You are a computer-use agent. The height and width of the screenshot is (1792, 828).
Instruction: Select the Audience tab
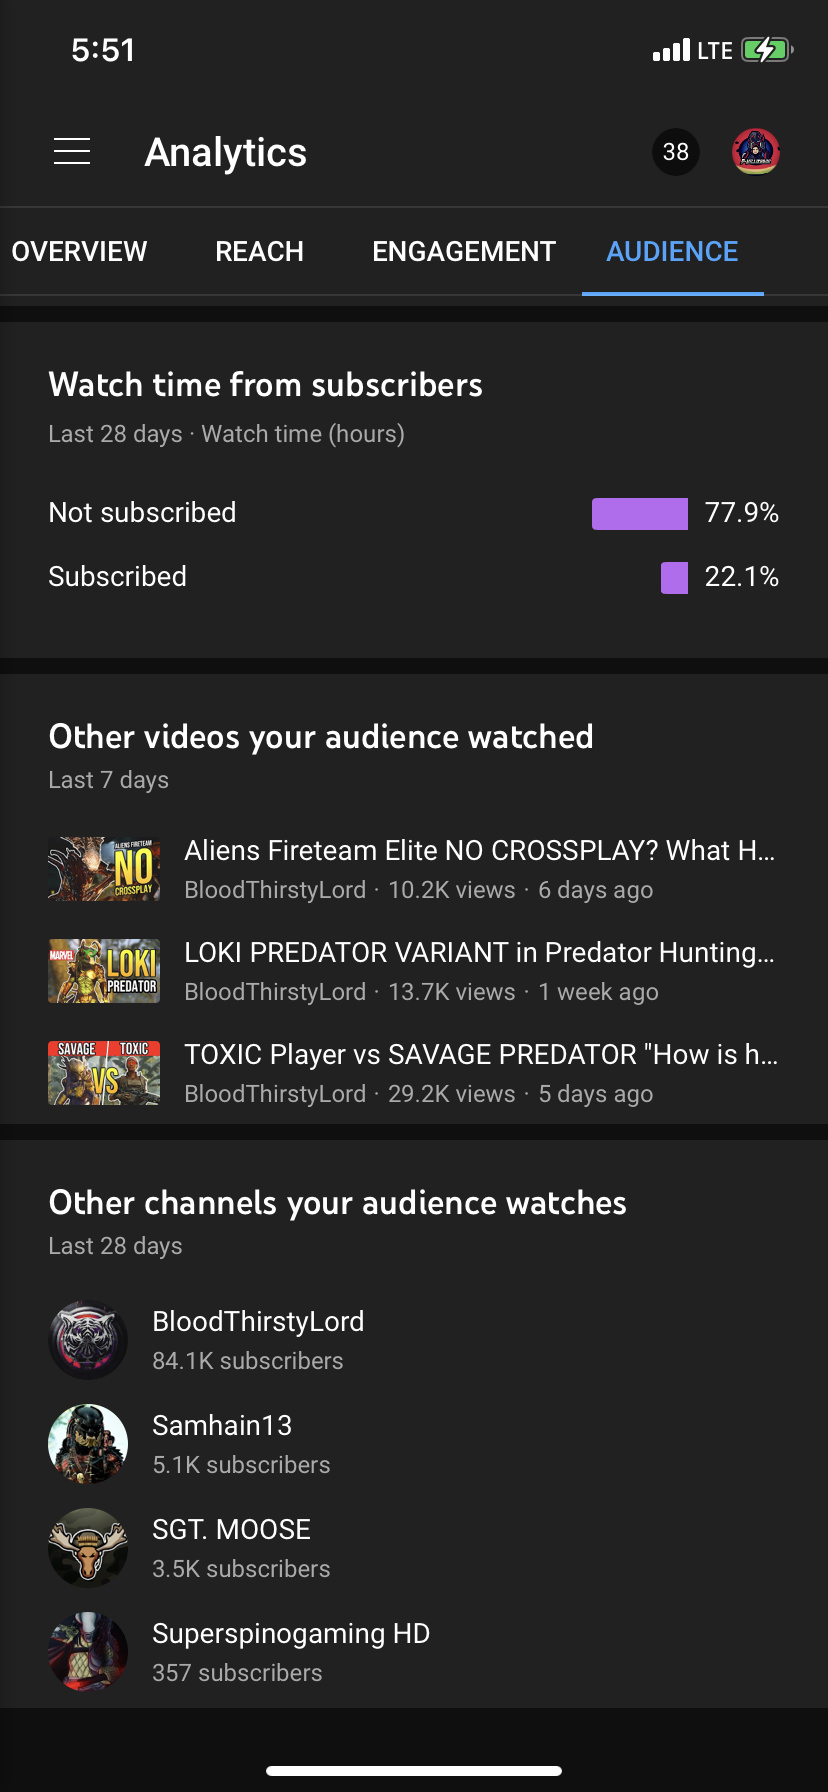[672, 252]
